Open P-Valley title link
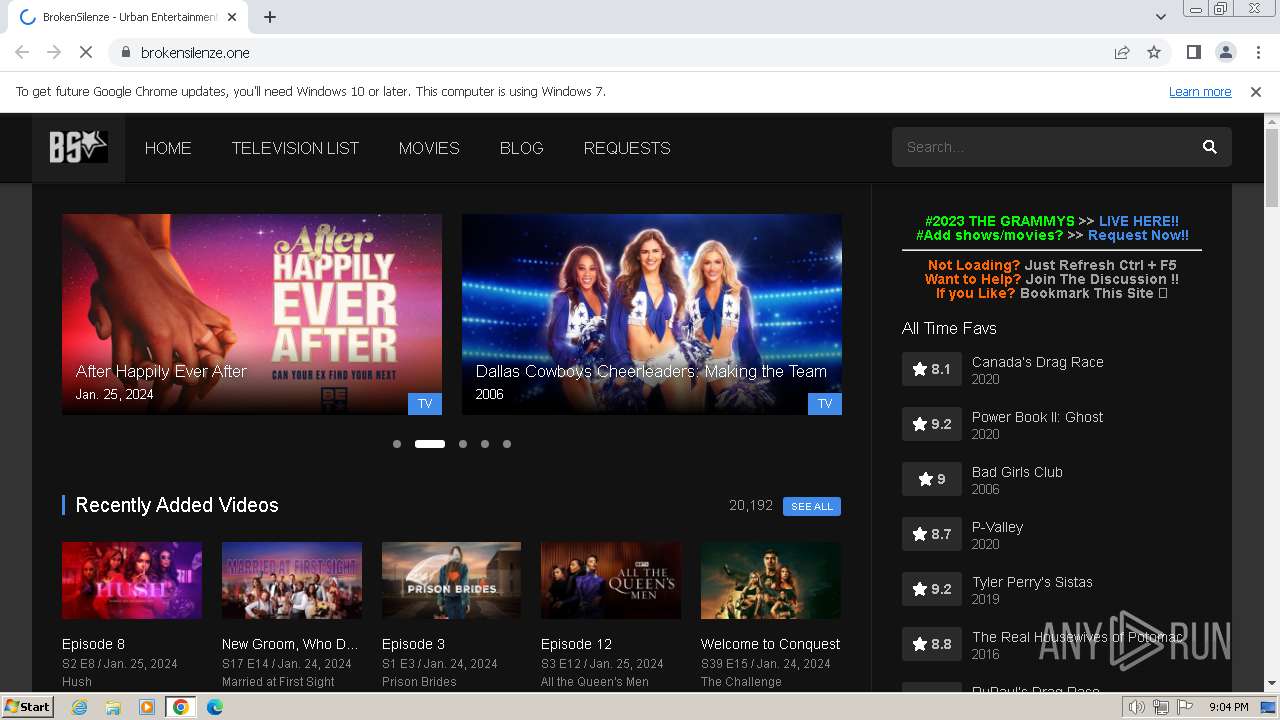This screenshot has width=1280, height=720. coord(998,527)
